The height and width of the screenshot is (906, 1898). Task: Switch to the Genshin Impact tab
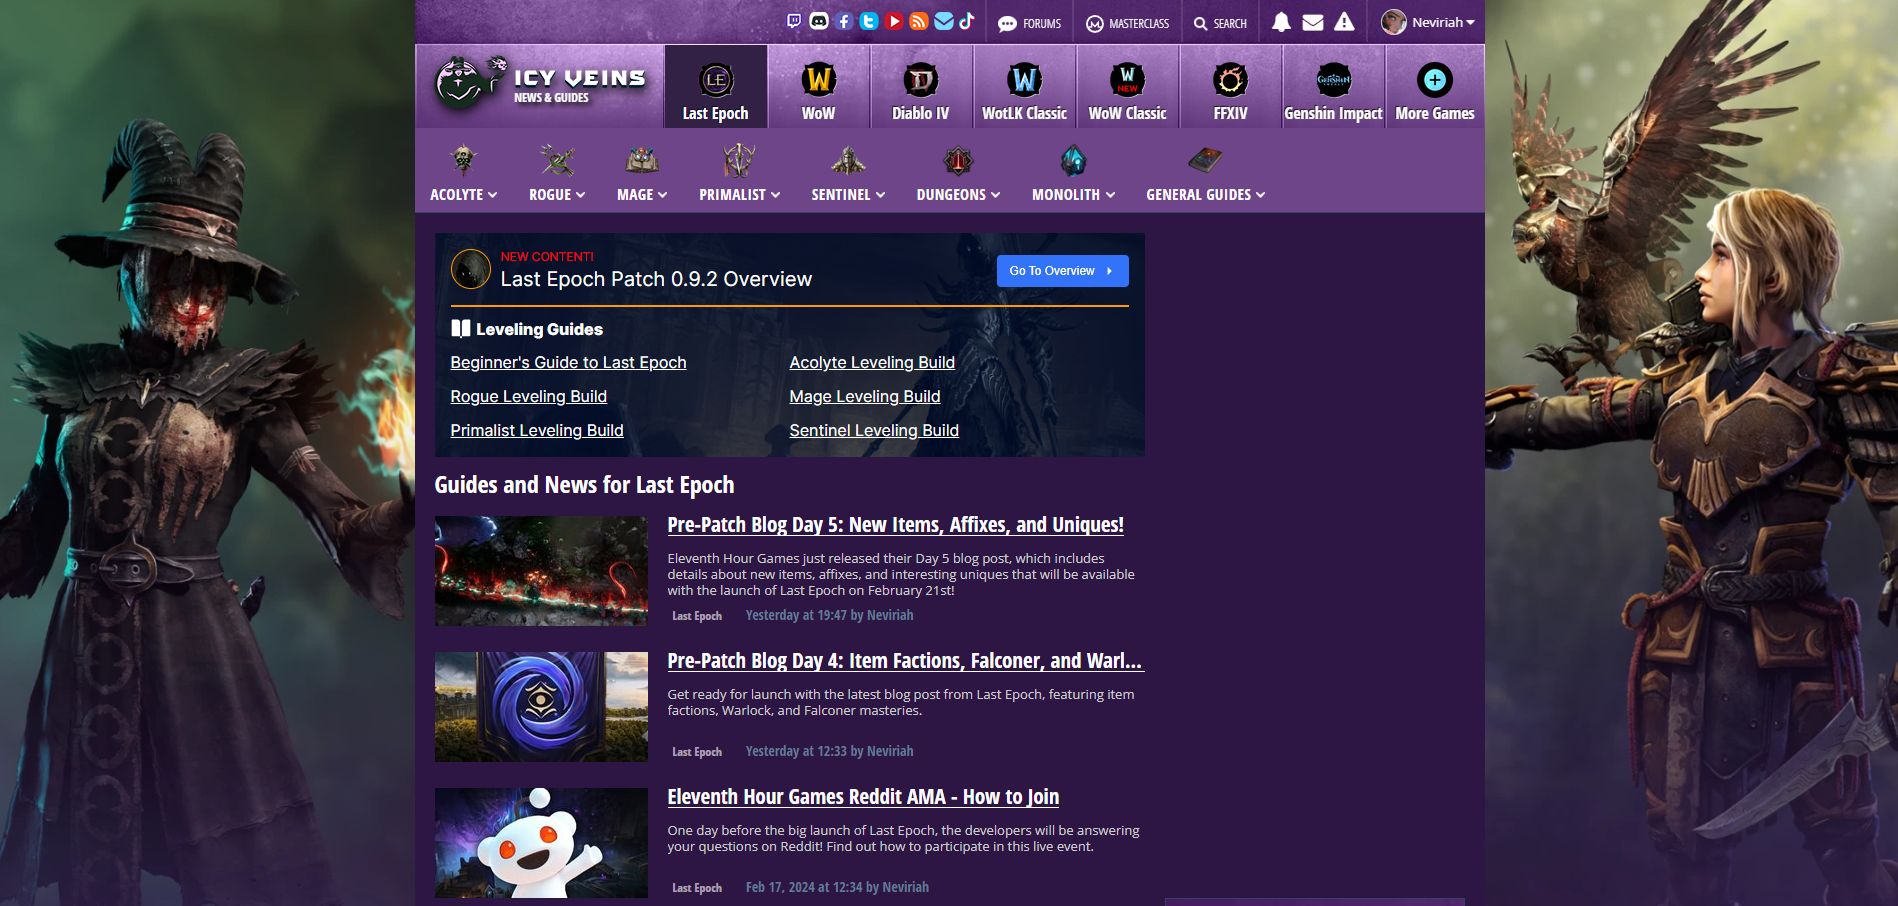[1333, 86]
